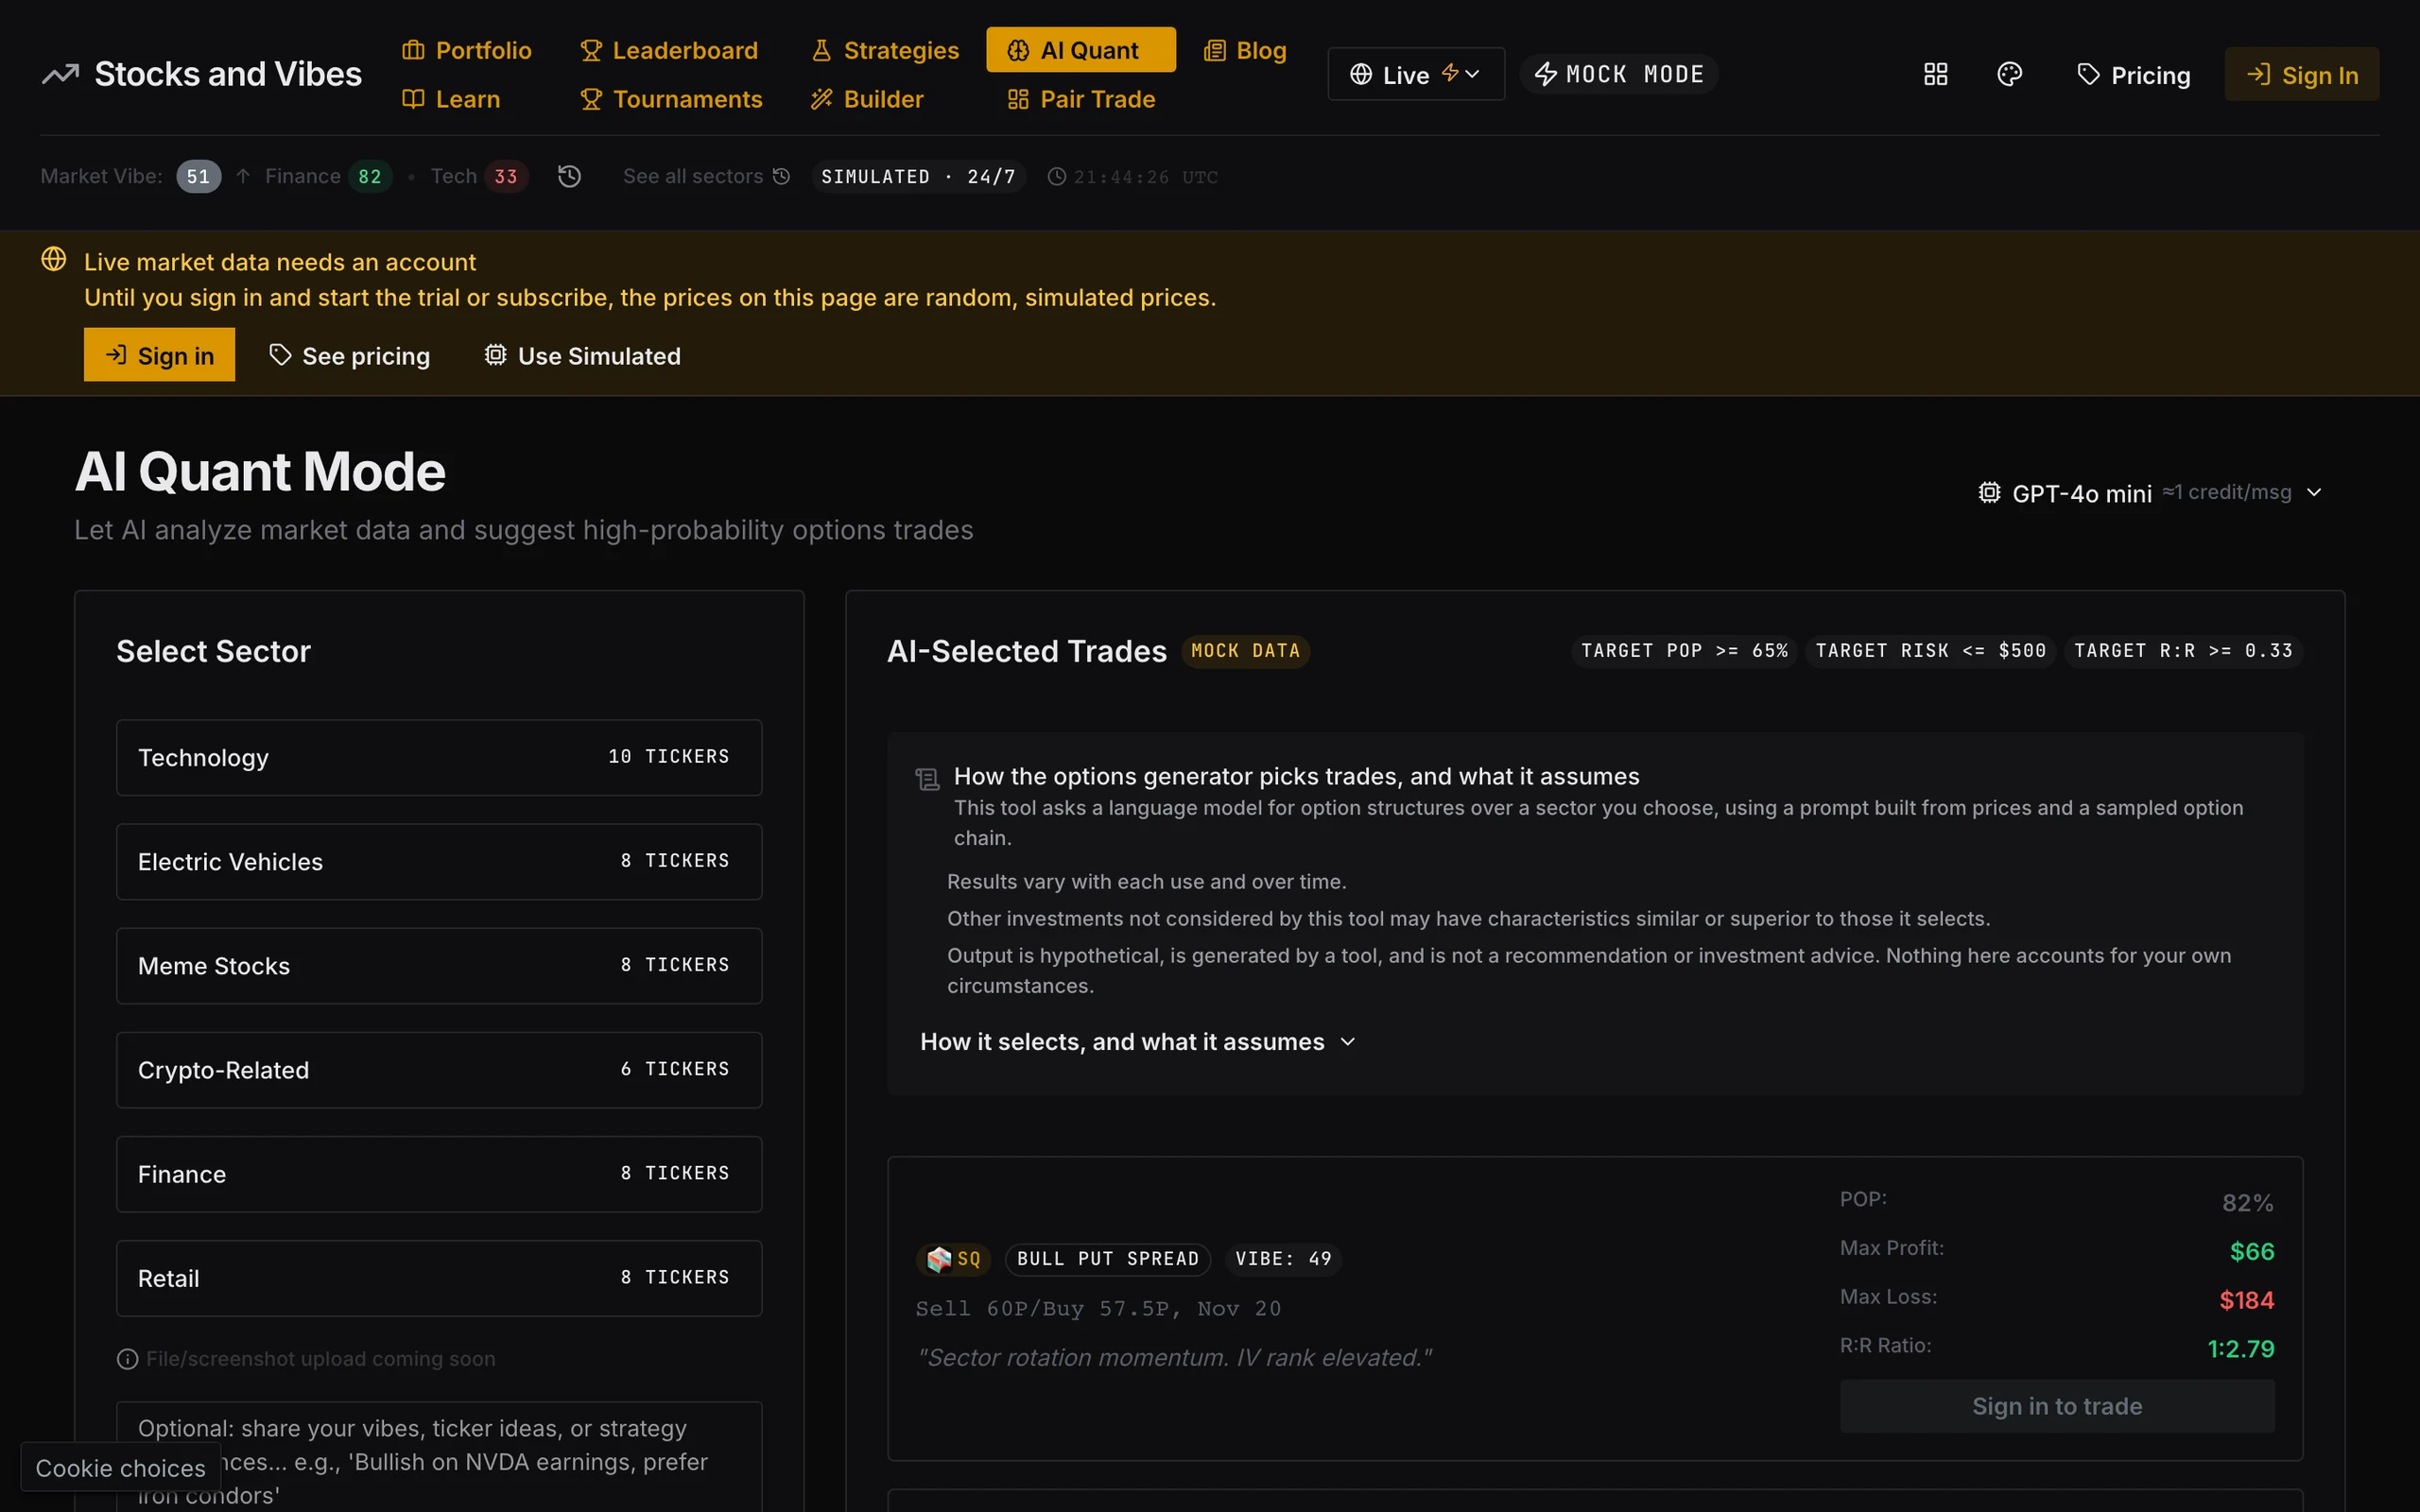Open the Portfolio nav item

[466, 50]
